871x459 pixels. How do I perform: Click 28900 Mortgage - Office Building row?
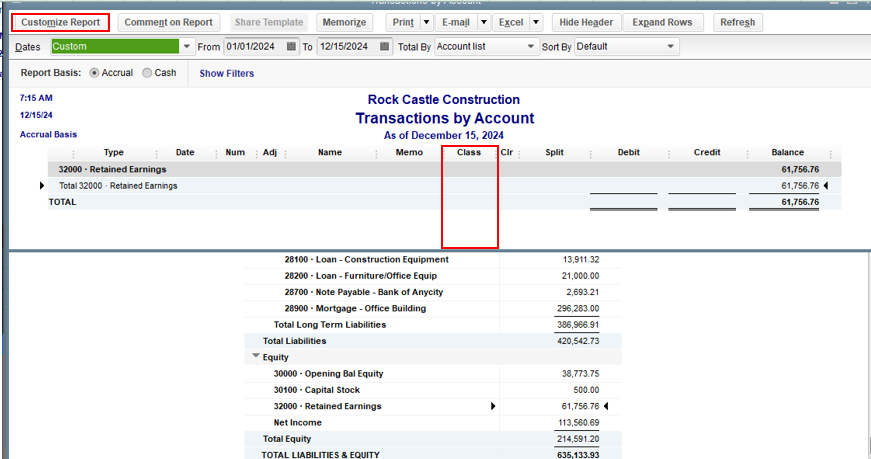click(433, 308)
